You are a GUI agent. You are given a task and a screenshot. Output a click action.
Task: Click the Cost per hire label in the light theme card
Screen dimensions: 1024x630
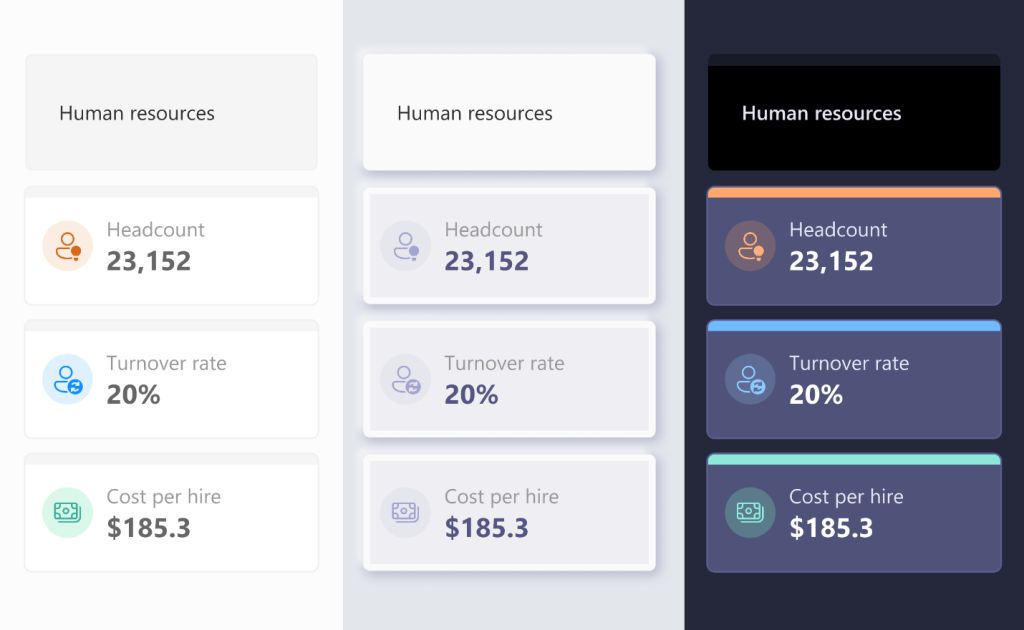[164, 496]
